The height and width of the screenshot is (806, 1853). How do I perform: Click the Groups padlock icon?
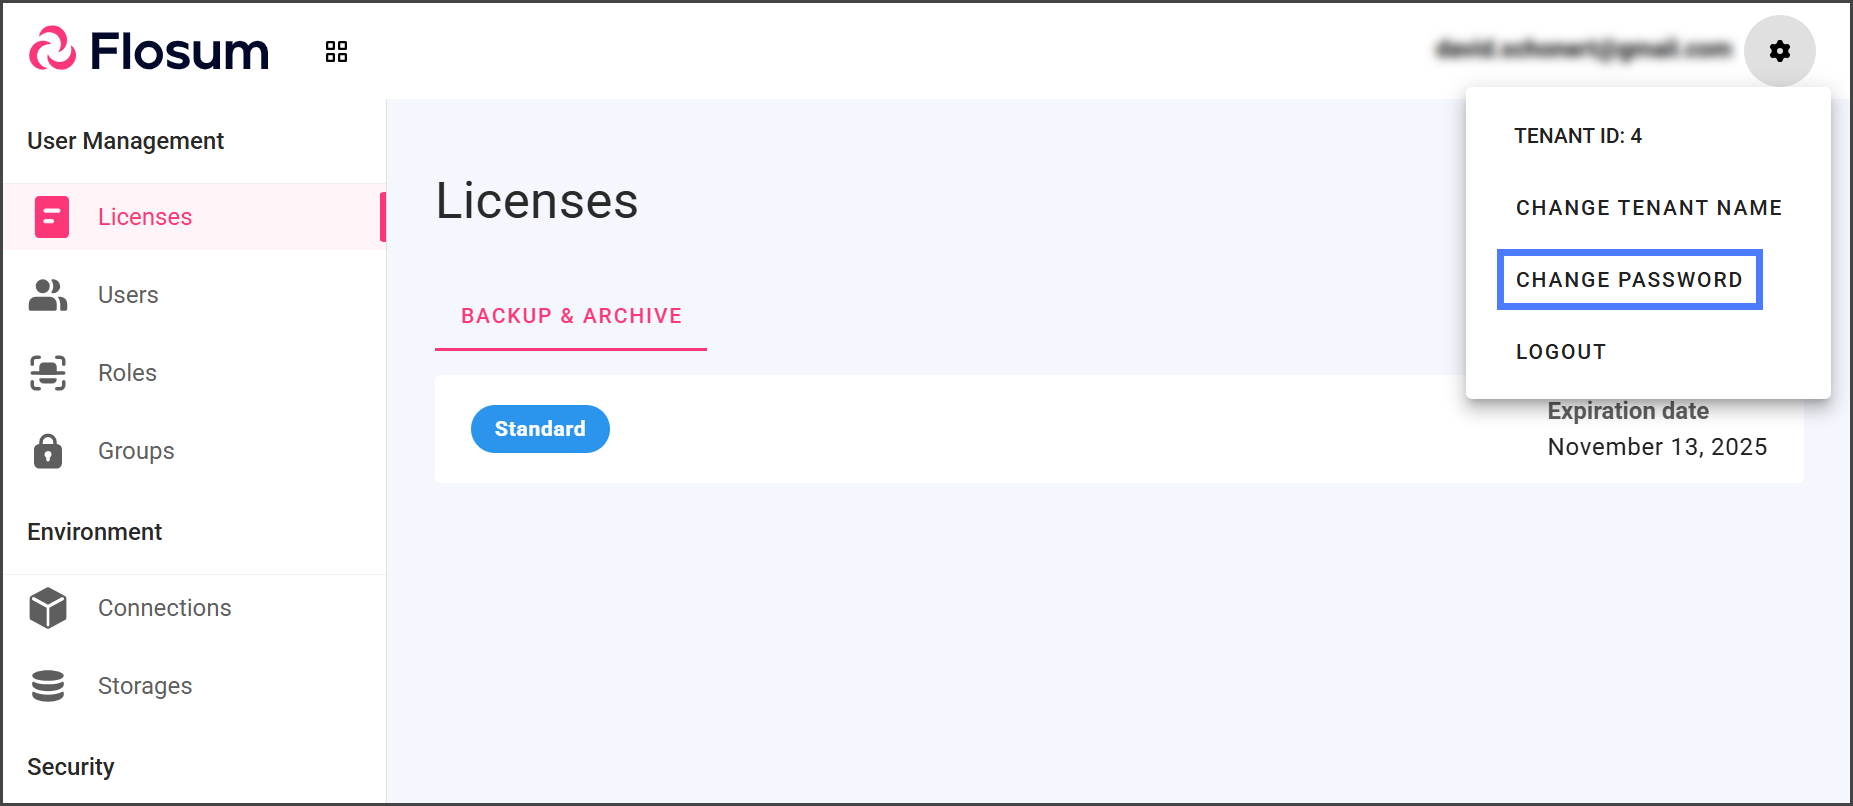(x=48, y=451)
